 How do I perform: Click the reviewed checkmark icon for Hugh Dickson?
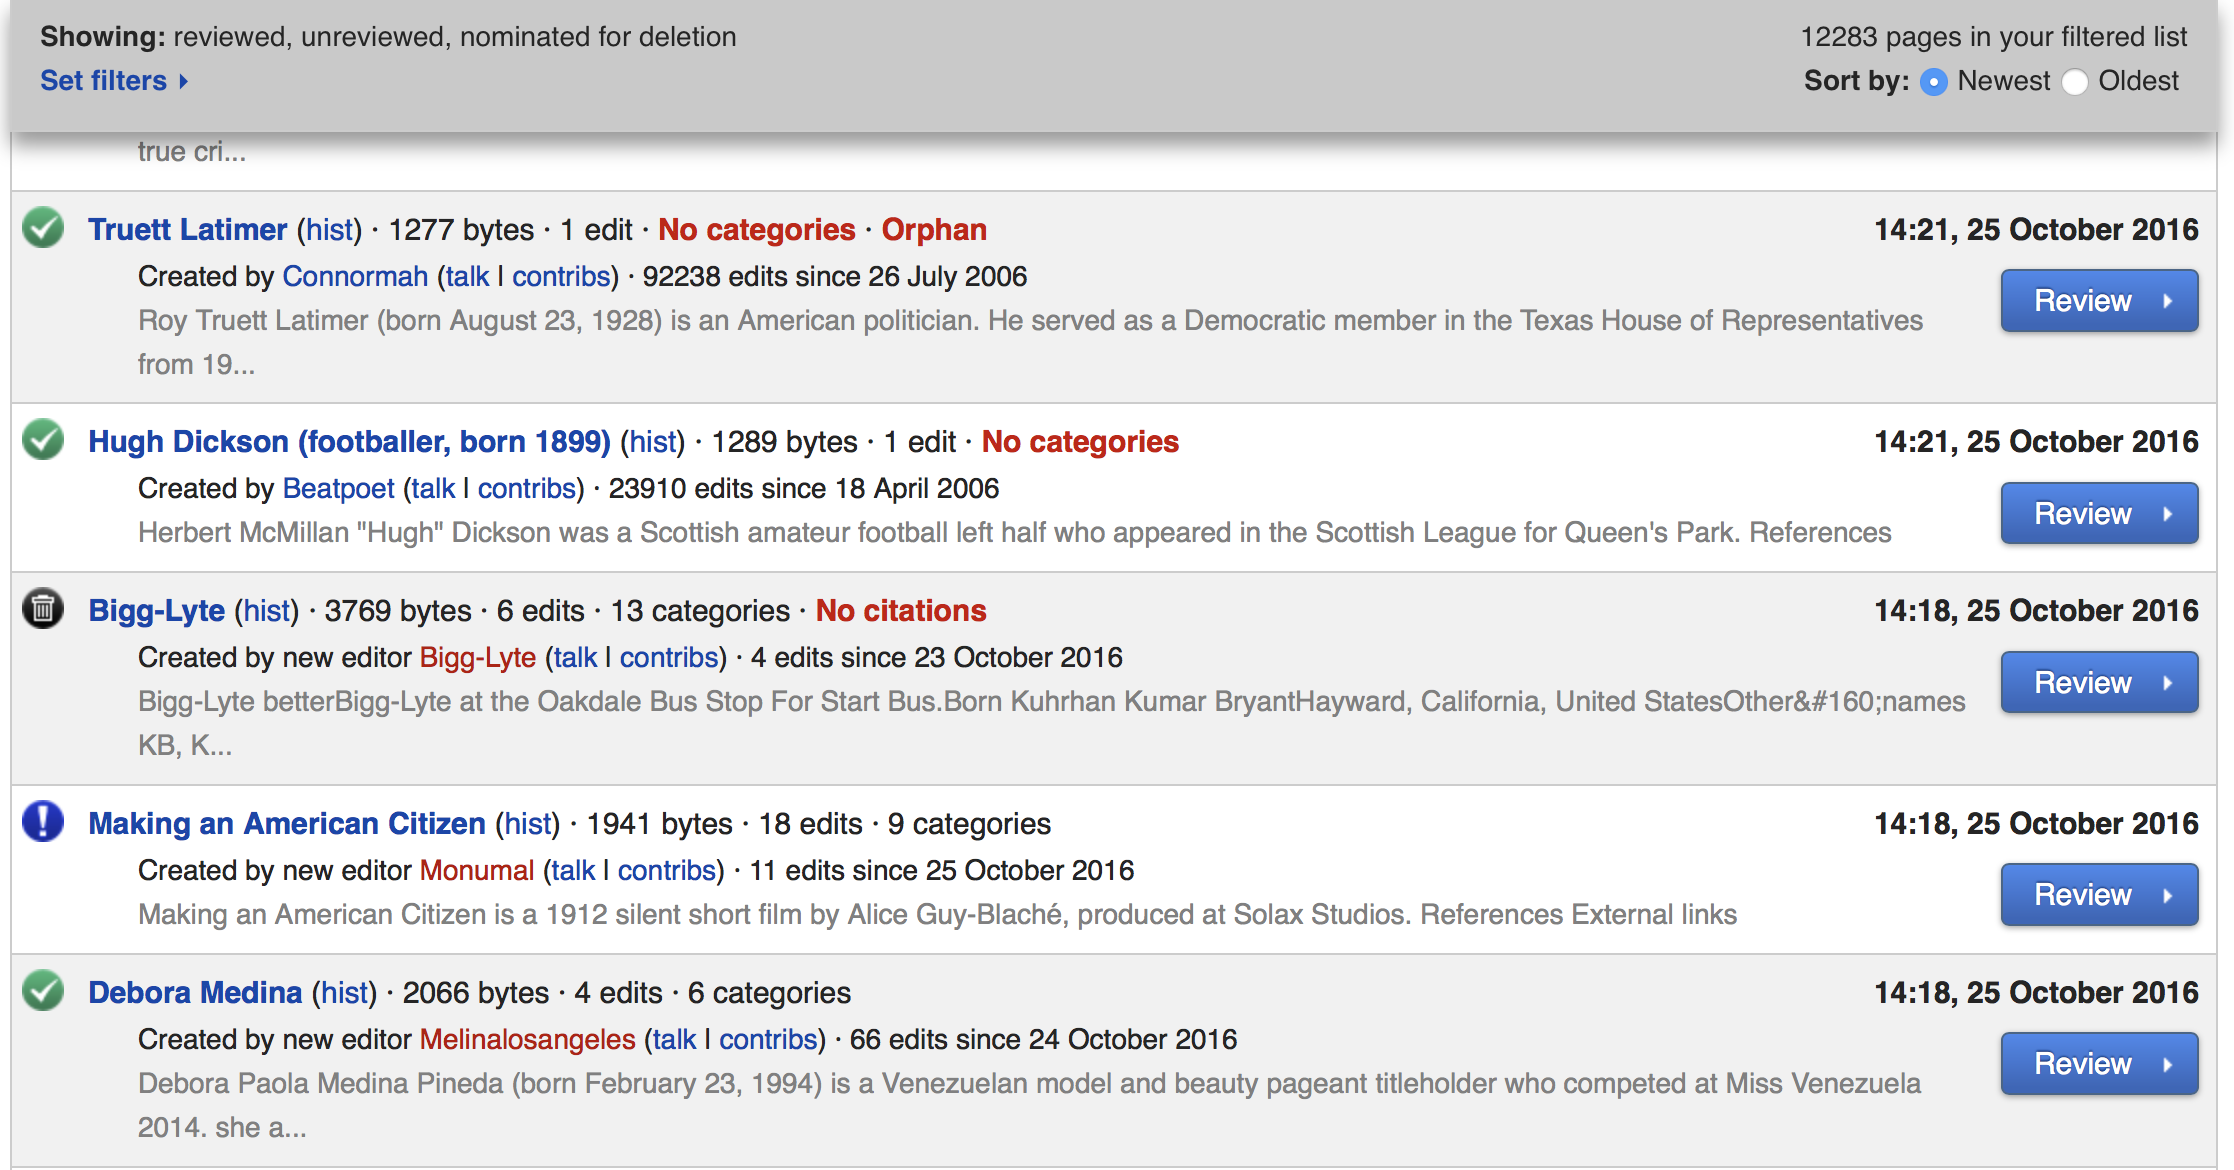43,440
